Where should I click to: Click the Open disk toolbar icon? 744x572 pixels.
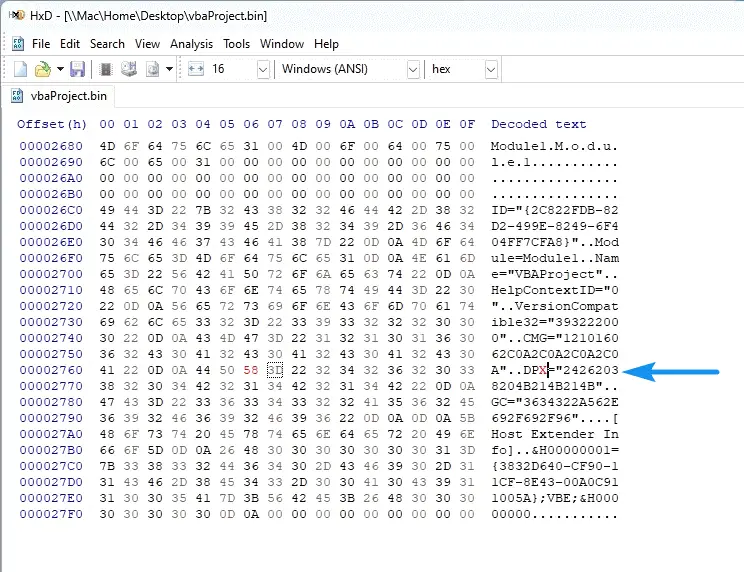point(129,69)
